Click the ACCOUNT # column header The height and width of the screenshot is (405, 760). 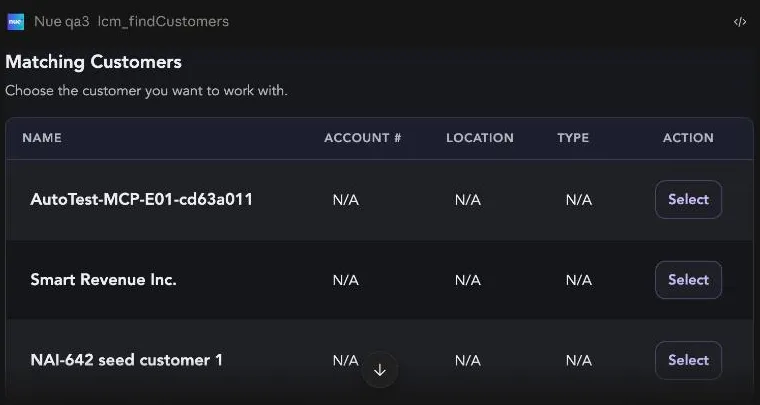363,138
